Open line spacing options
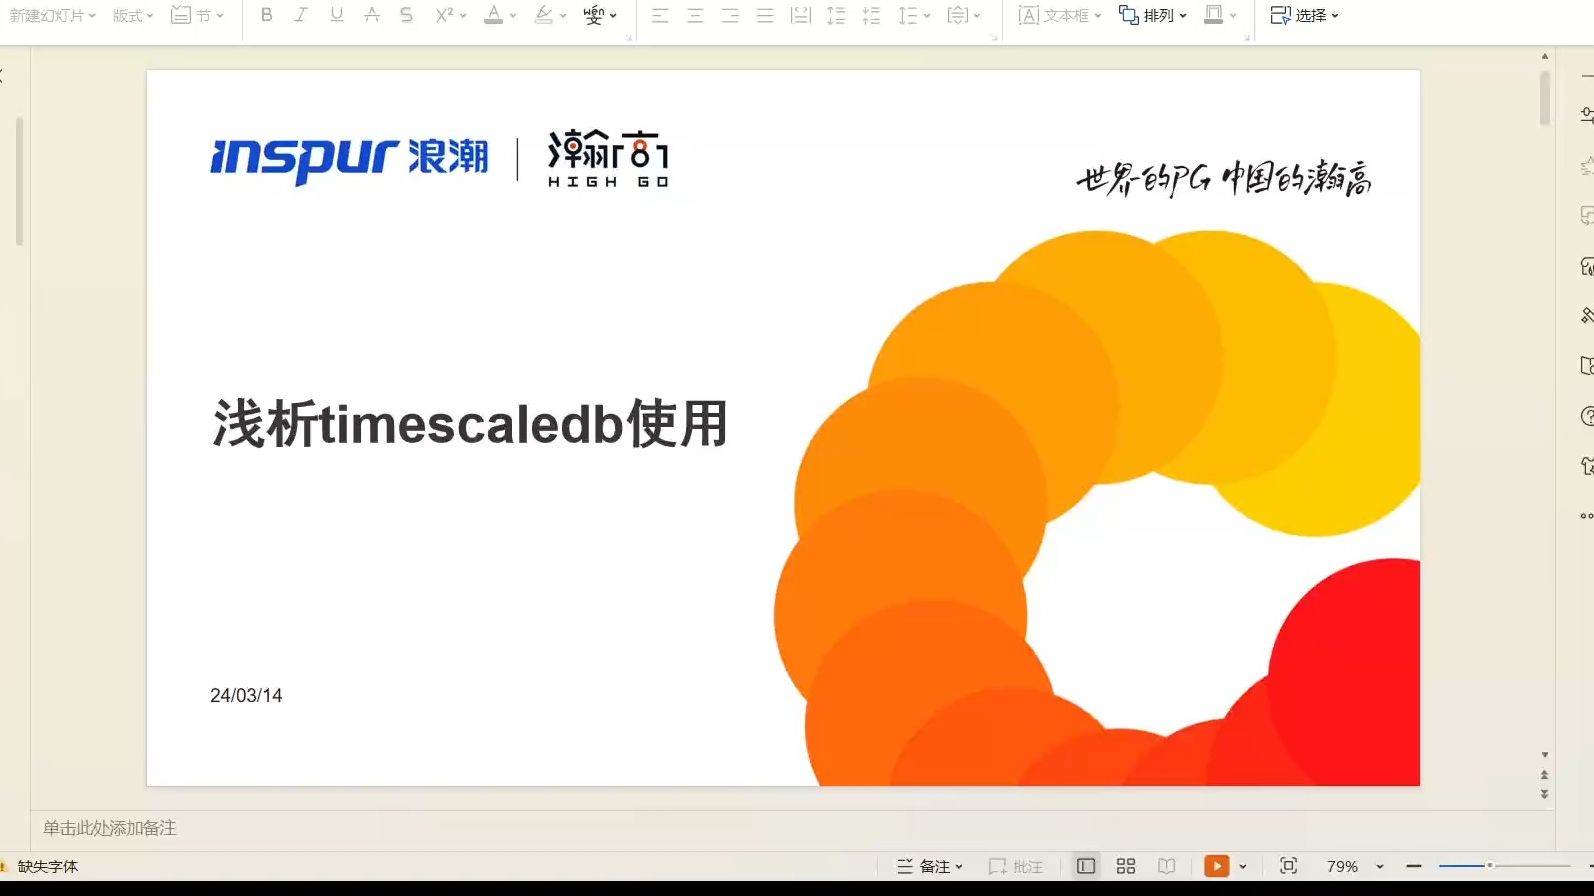 (913, 15)
